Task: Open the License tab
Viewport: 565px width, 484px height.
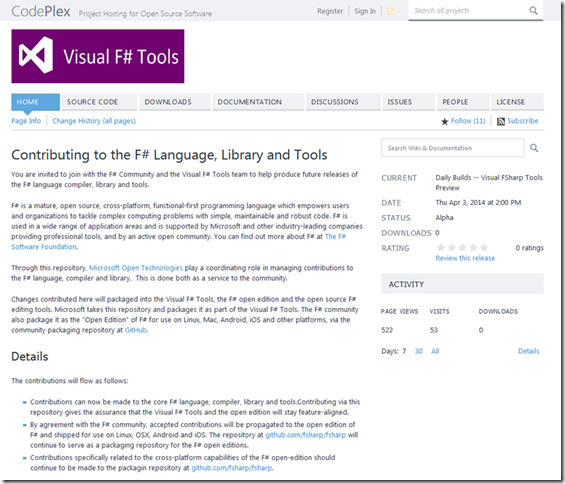Action: (517, 102)
